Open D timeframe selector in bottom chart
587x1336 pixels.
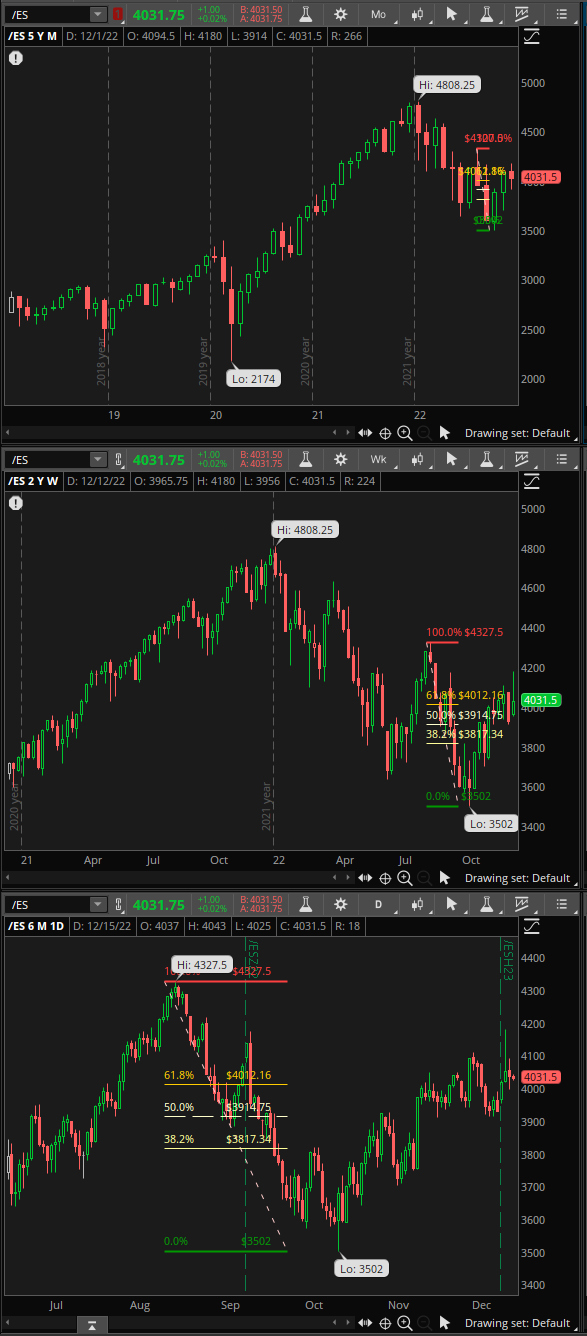click(x=378, y=904)
